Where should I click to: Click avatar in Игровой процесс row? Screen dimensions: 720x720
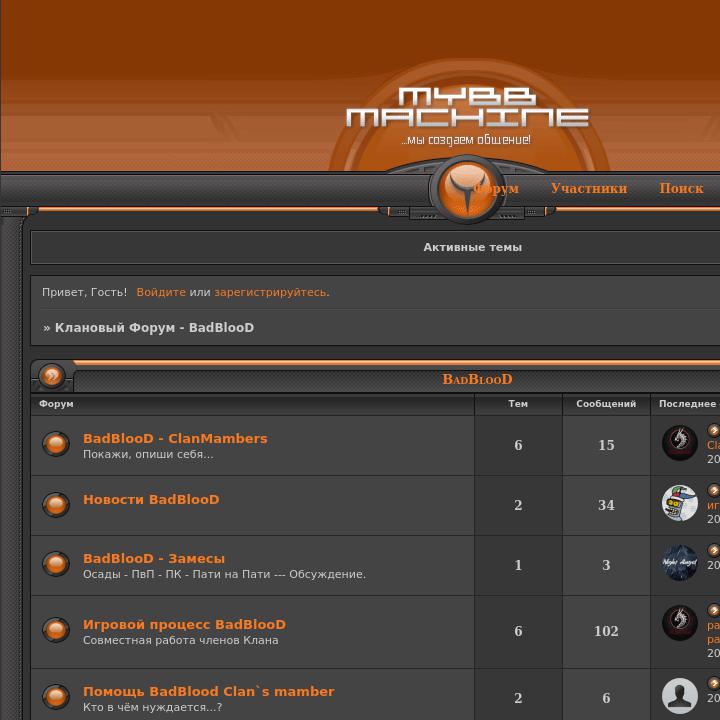[x=680, y=623]
